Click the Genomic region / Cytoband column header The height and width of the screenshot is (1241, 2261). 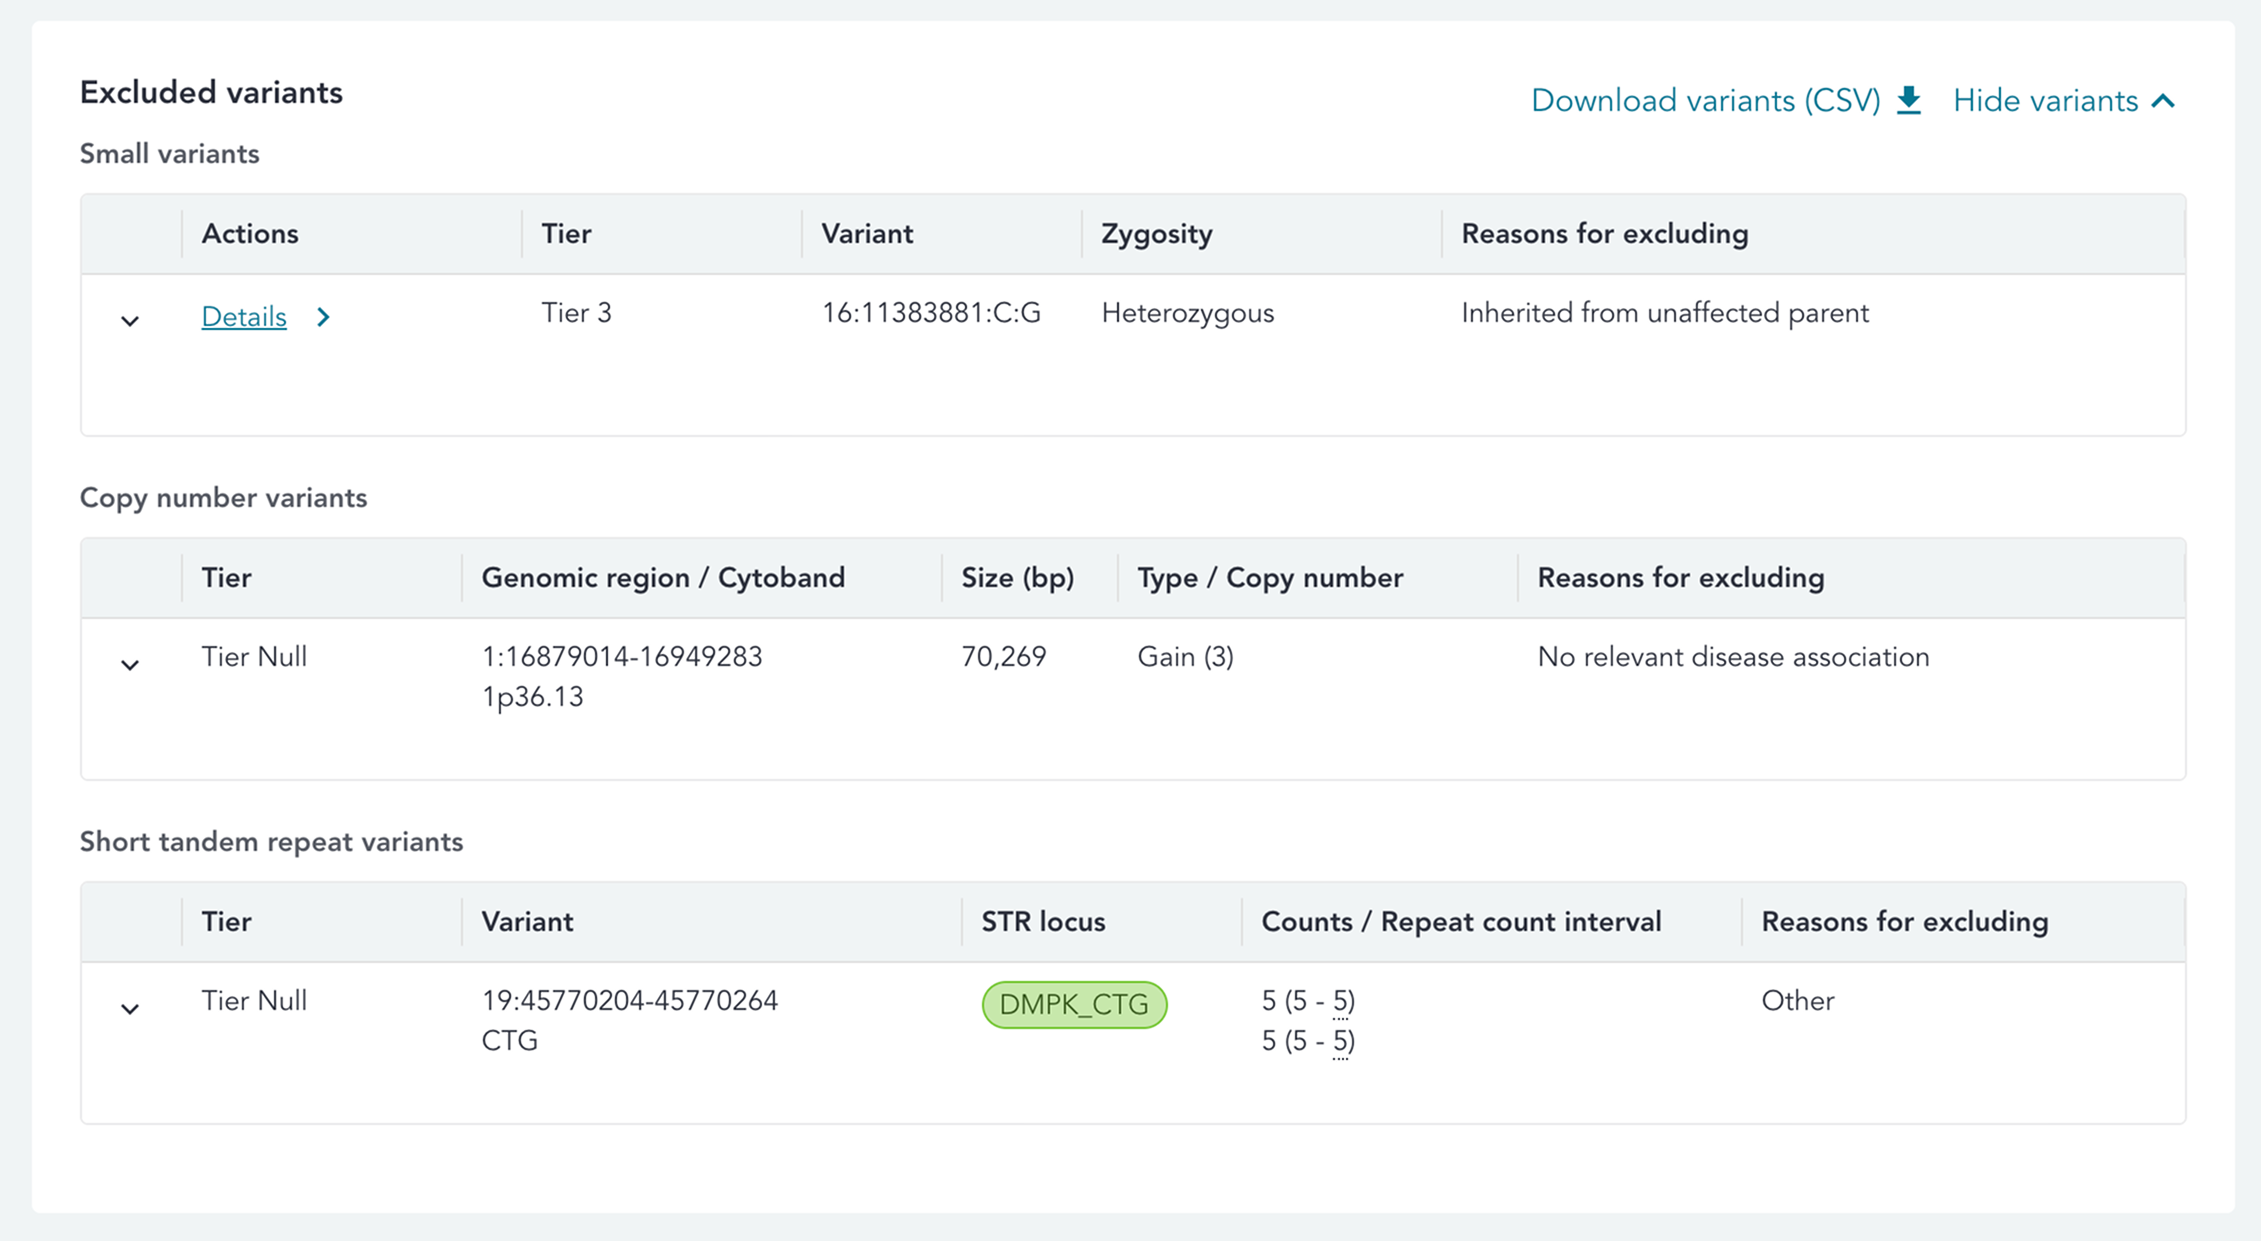663,578
